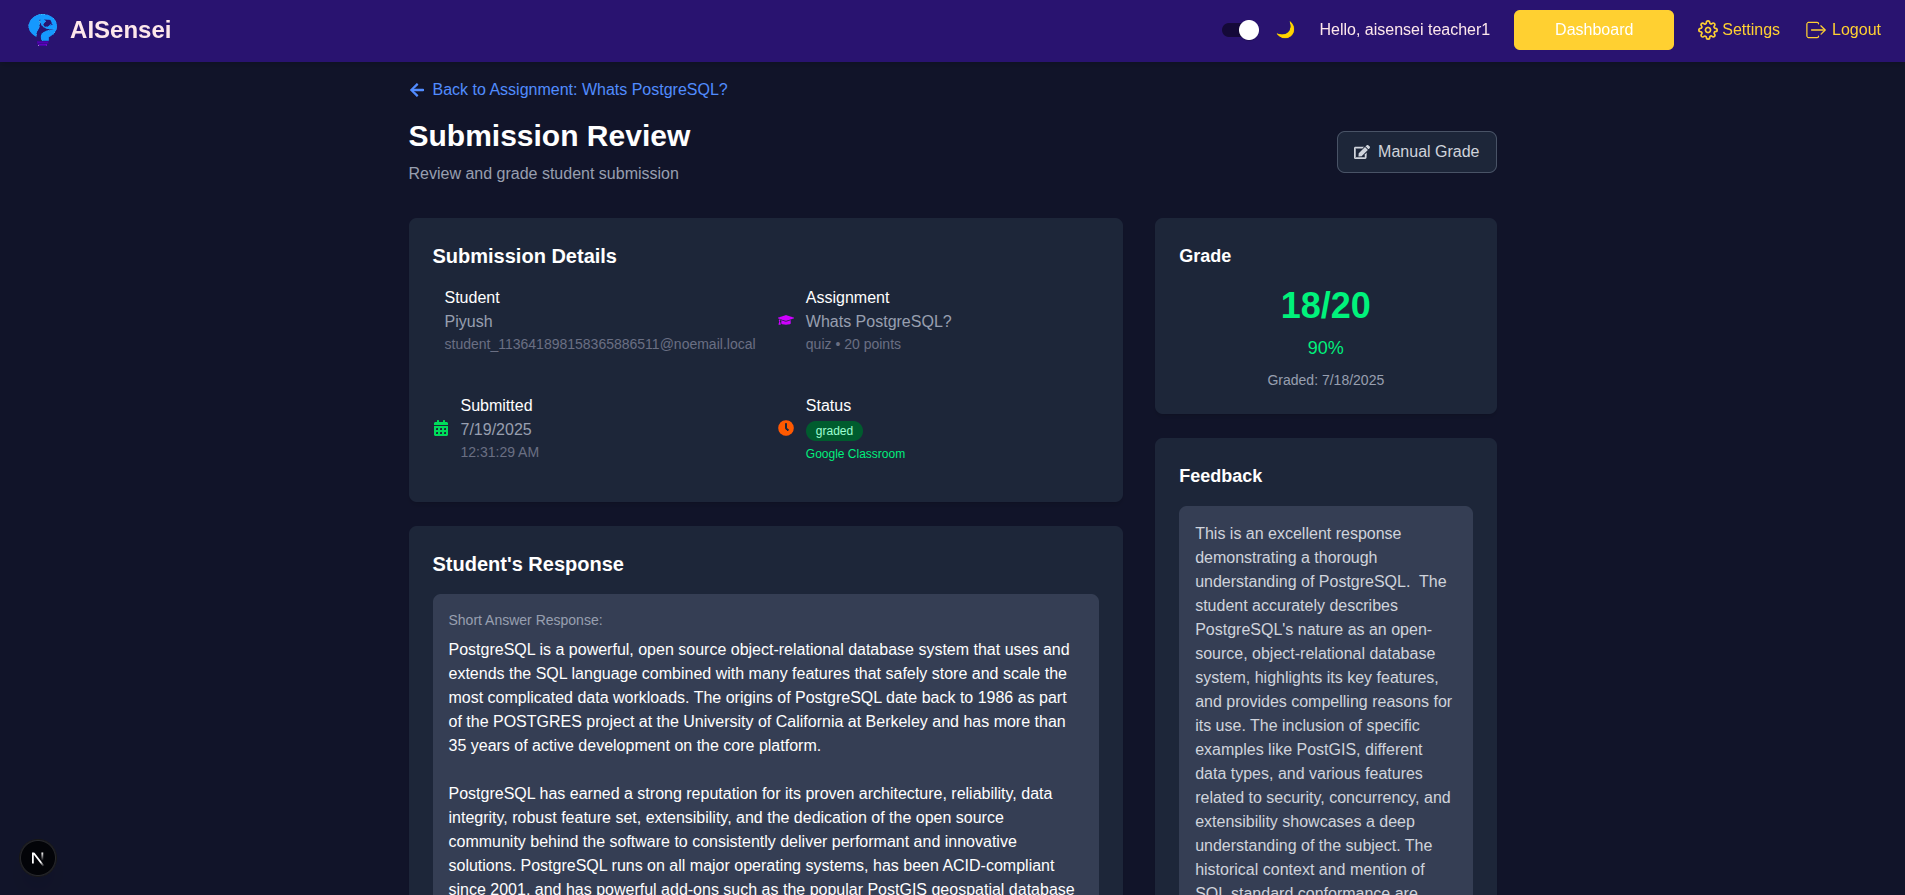
Task: Click 'quiz • 20 points' text
Action: pyautogui.click(x=853, y=344)
